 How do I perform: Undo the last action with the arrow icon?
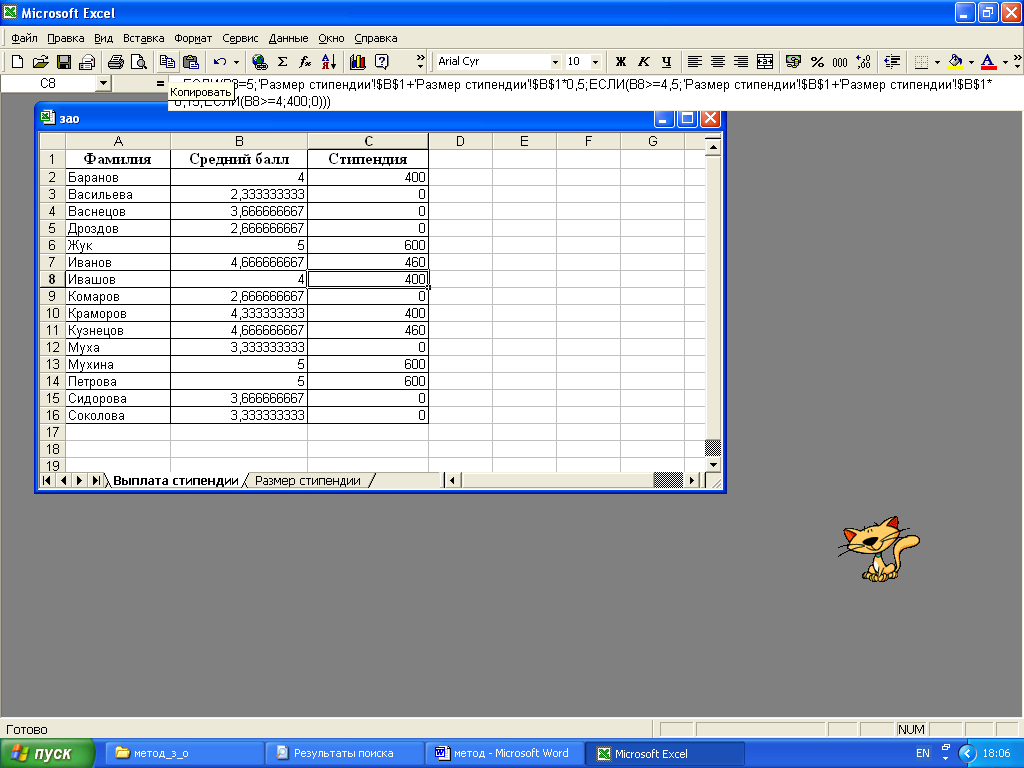pos(219,61)
